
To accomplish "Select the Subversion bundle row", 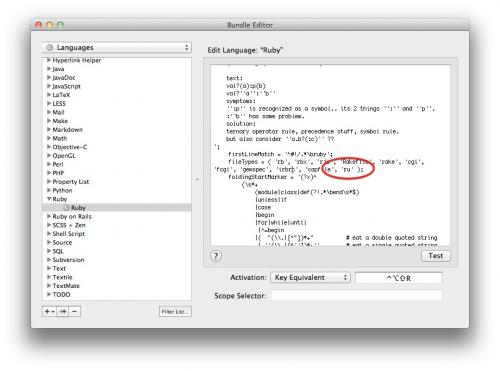I will coord(117,260).
